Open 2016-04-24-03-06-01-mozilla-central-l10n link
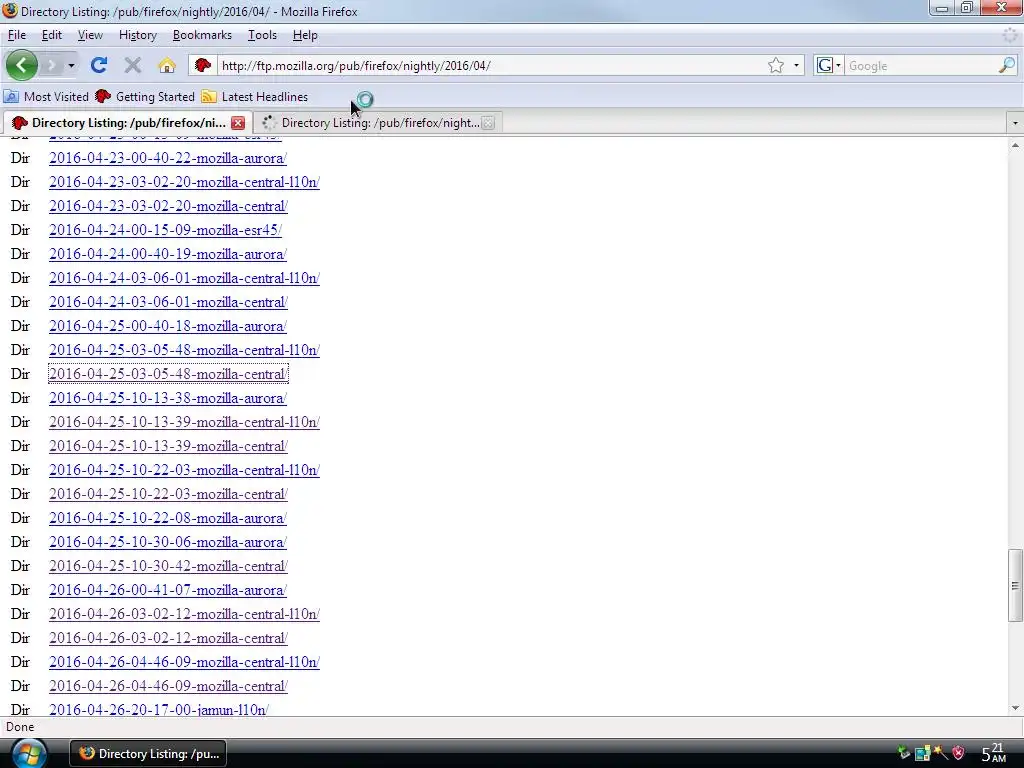 tap(184, 278)
